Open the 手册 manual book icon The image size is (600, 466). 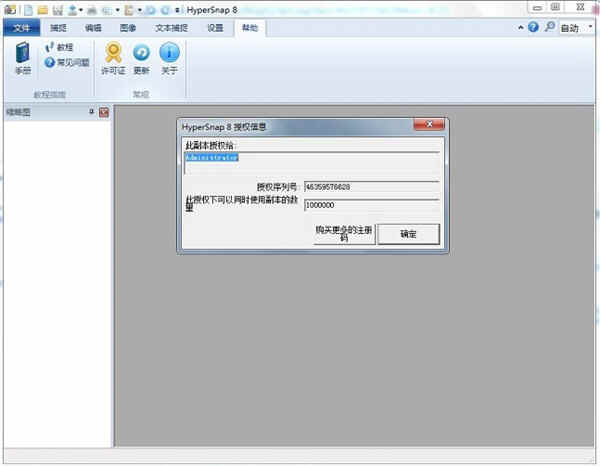[x=23, y=58]
